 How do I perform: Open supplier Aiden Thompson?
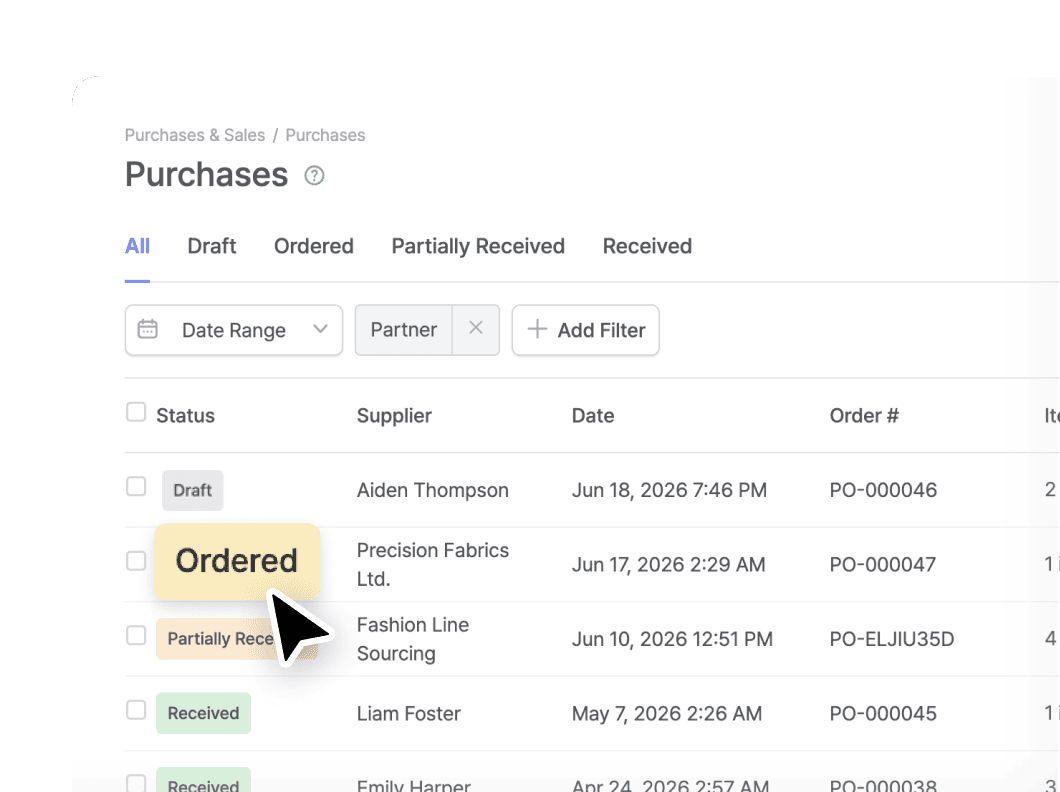point(433,490)
